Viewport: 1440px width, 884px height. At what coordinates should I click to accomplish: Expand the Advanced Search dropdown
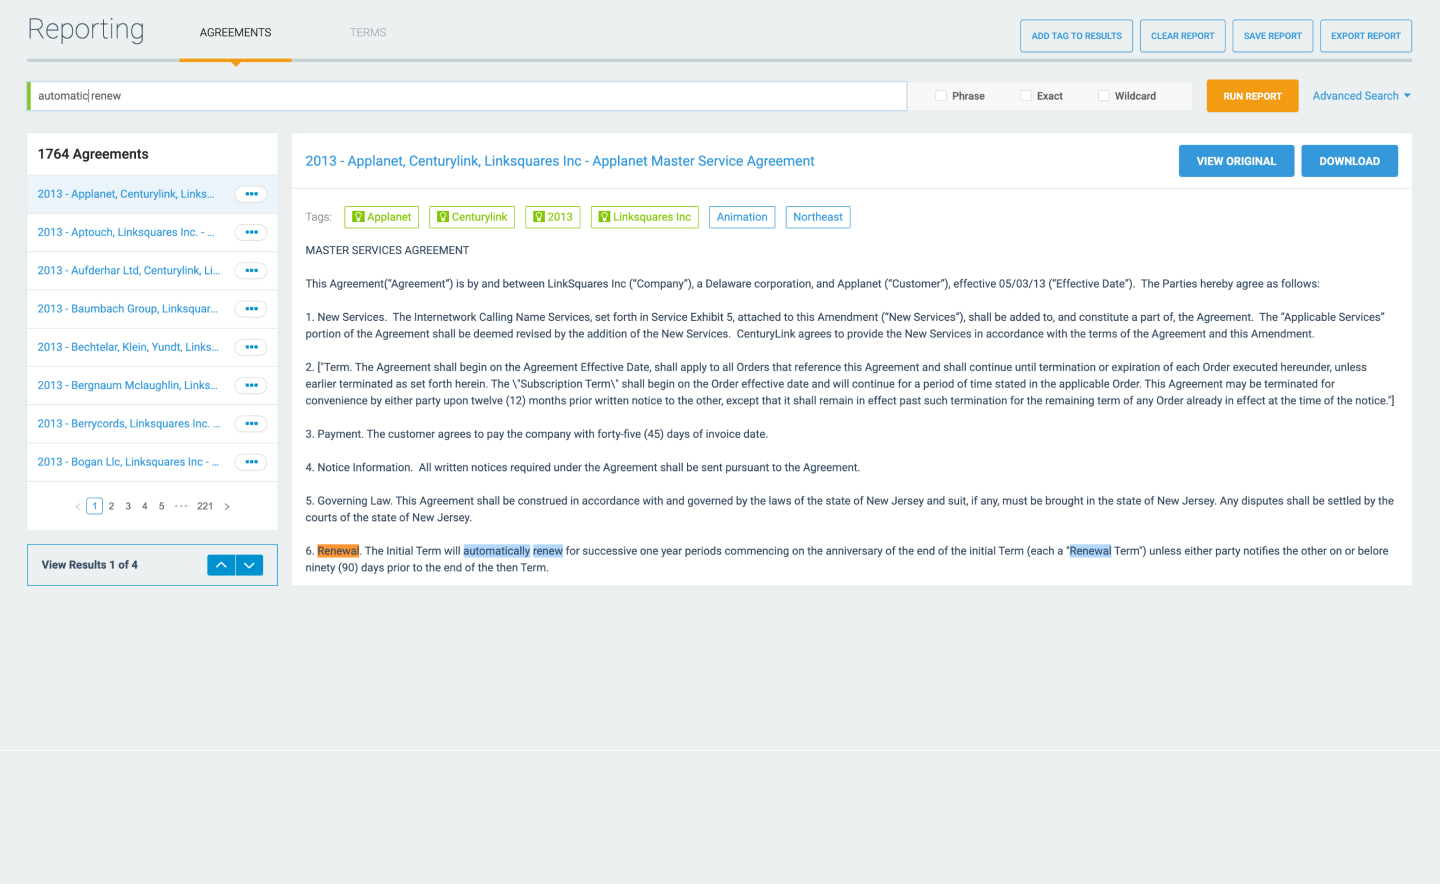click(x=1361, y=96)
